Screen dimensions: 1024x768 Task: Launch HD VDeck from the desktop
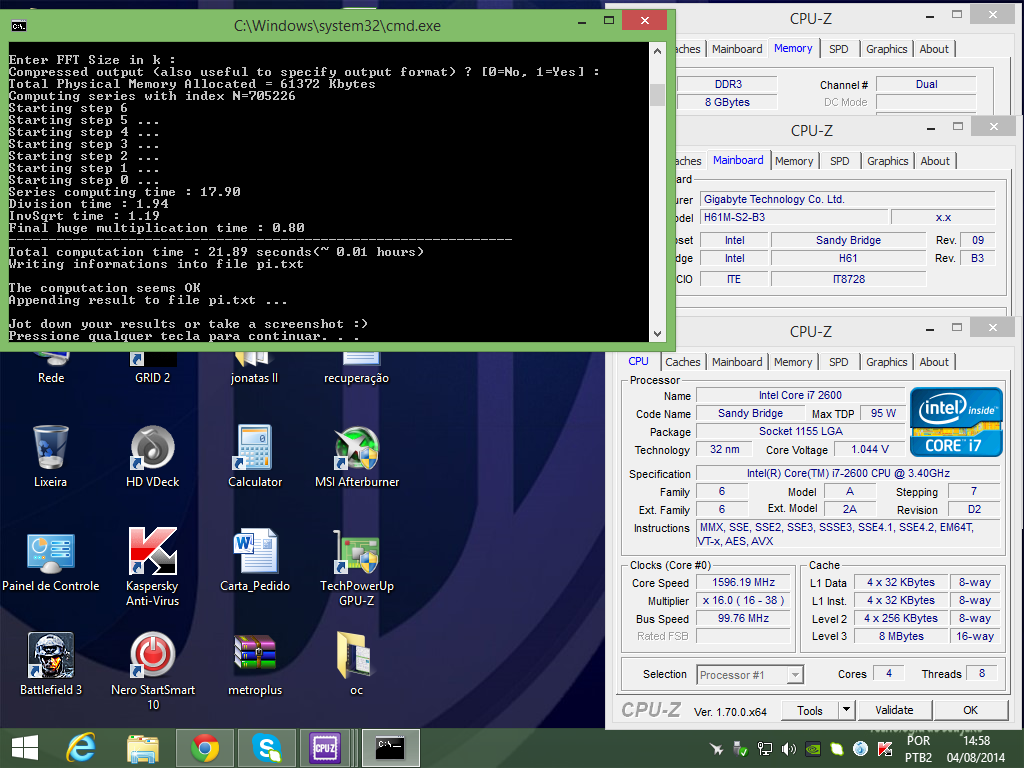coord(152,456)
